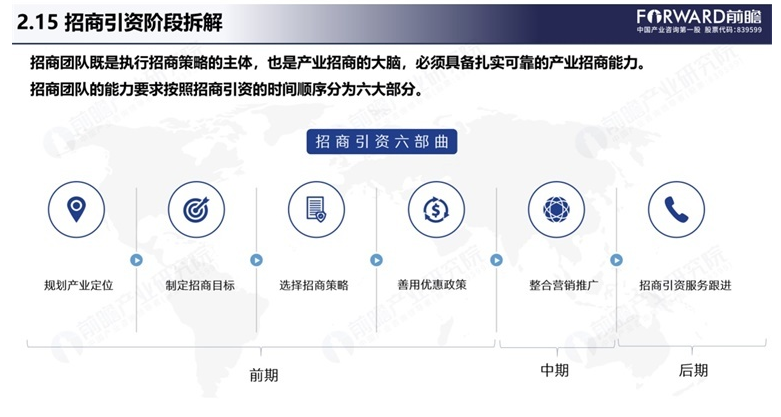Click the dollar cycle policy icon
Screen dimensions: 781x417
[436, 209]
